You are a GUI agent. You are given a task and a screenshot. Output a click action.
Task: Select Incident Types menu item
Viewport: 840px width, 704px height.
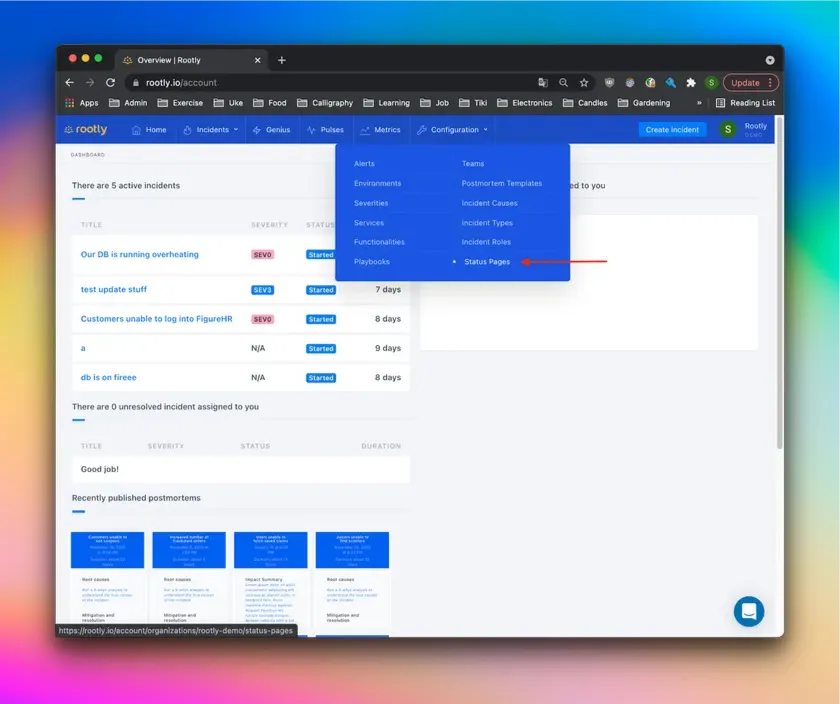488,223
